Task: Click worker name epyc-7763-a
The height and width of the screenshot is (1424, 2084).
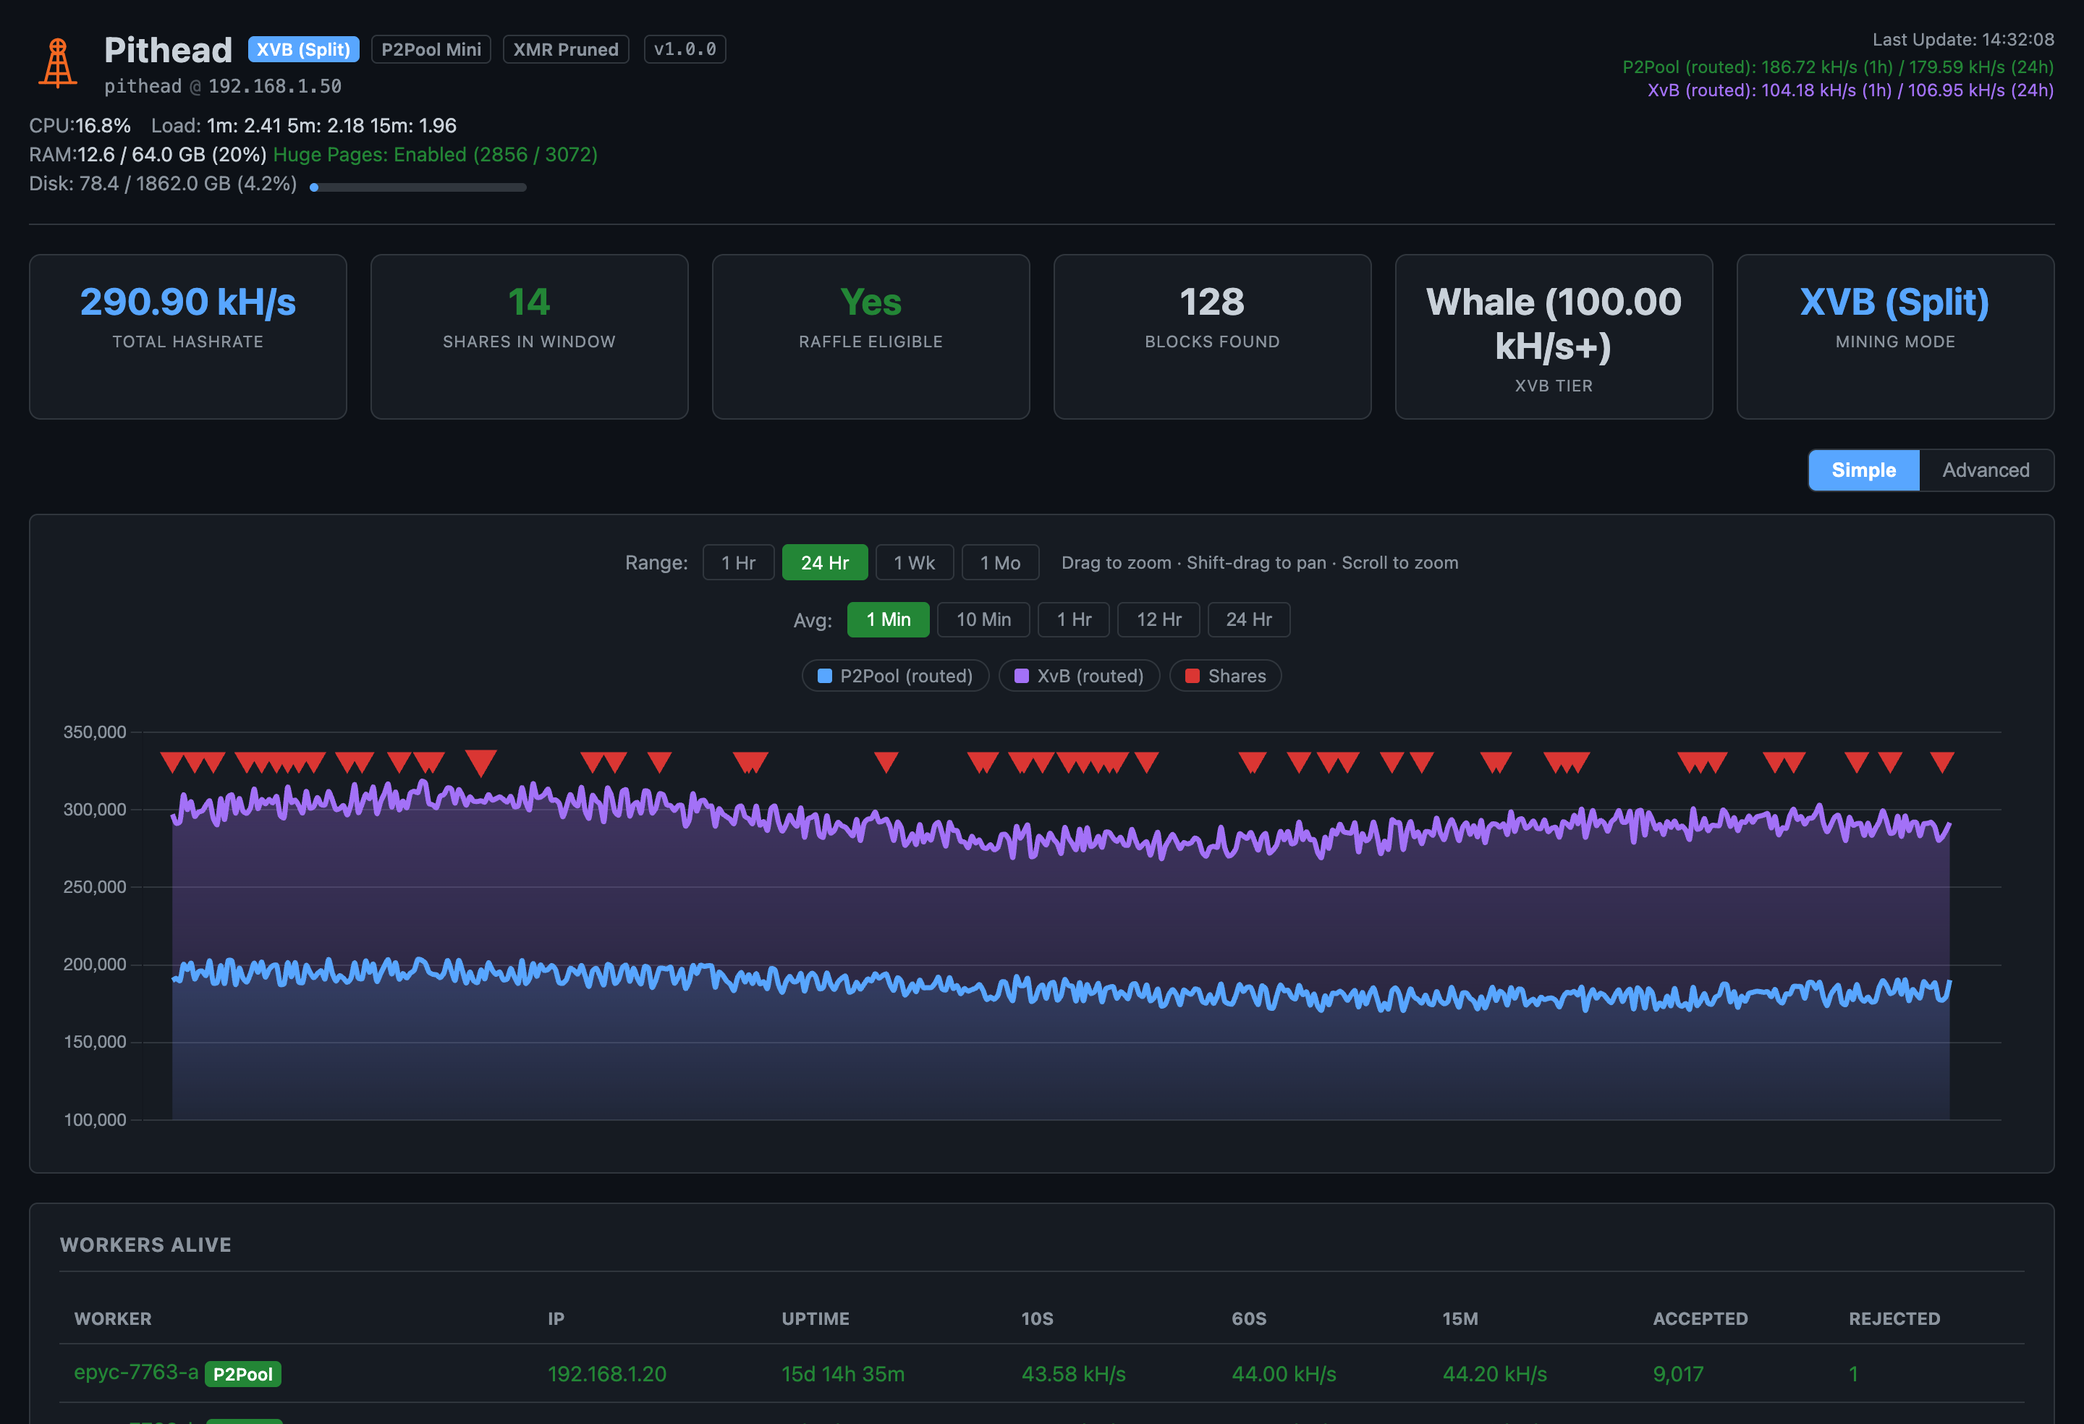Action: pos(136,1372)
